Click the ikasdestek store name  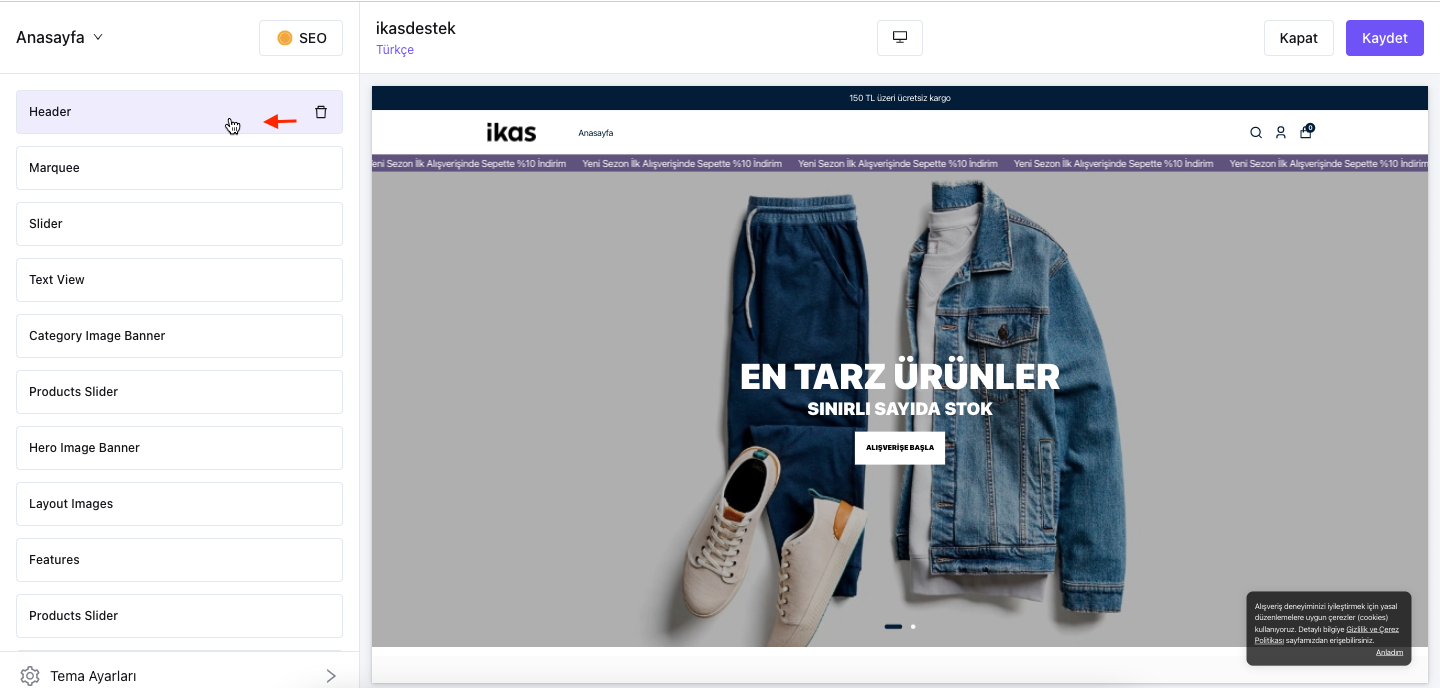point(416,28)
